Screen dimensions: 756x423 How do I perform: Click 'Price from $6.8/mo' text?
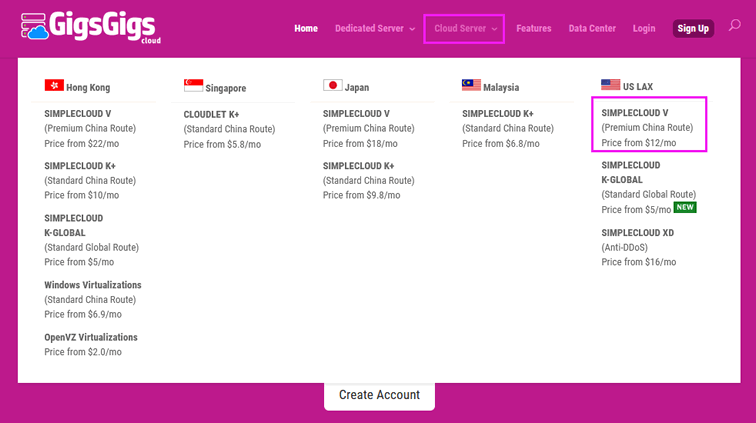coord(501,144)
